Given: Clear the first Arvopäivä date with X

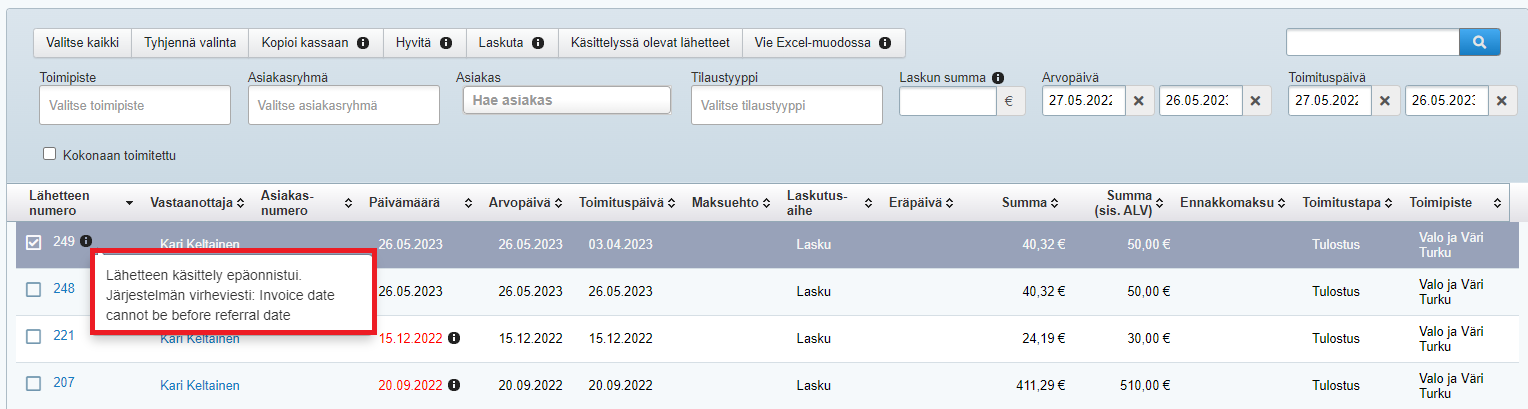Looking at the screenshot, I should (1138, 101).
